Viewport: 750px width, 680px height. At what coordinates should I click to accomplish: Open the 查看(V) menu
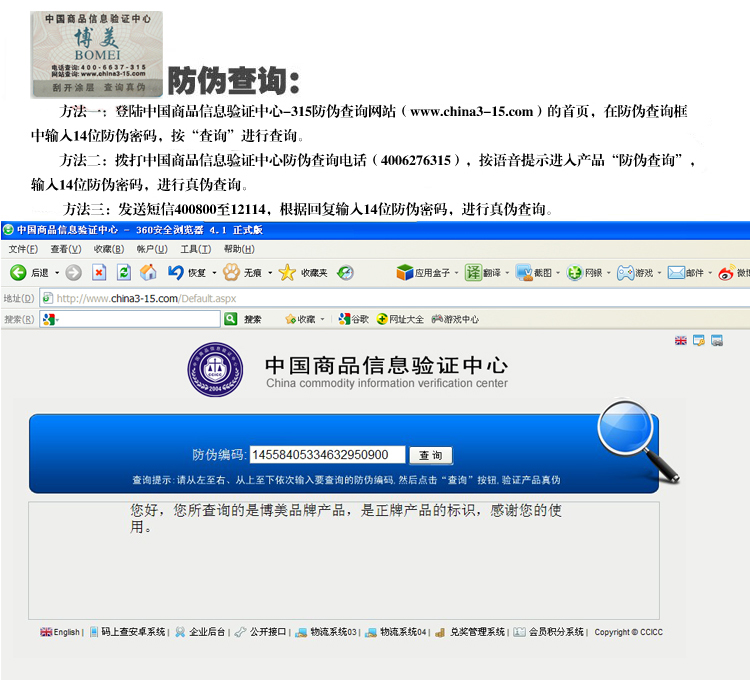coord(66,249)
